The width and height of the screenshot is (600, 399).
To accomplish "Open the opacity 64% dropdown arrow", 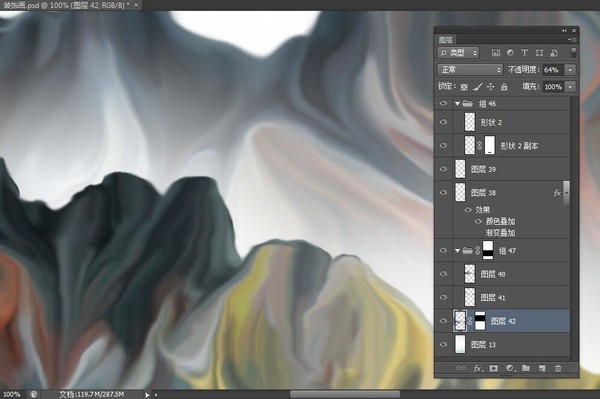I will click(570, 70).
